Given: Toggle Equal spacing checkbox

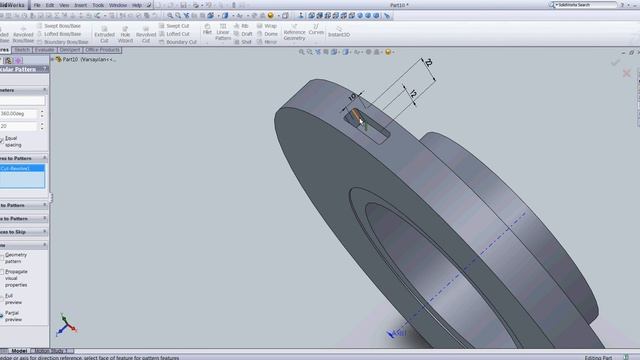Looking at the screenshot, I should coord(2,141).
